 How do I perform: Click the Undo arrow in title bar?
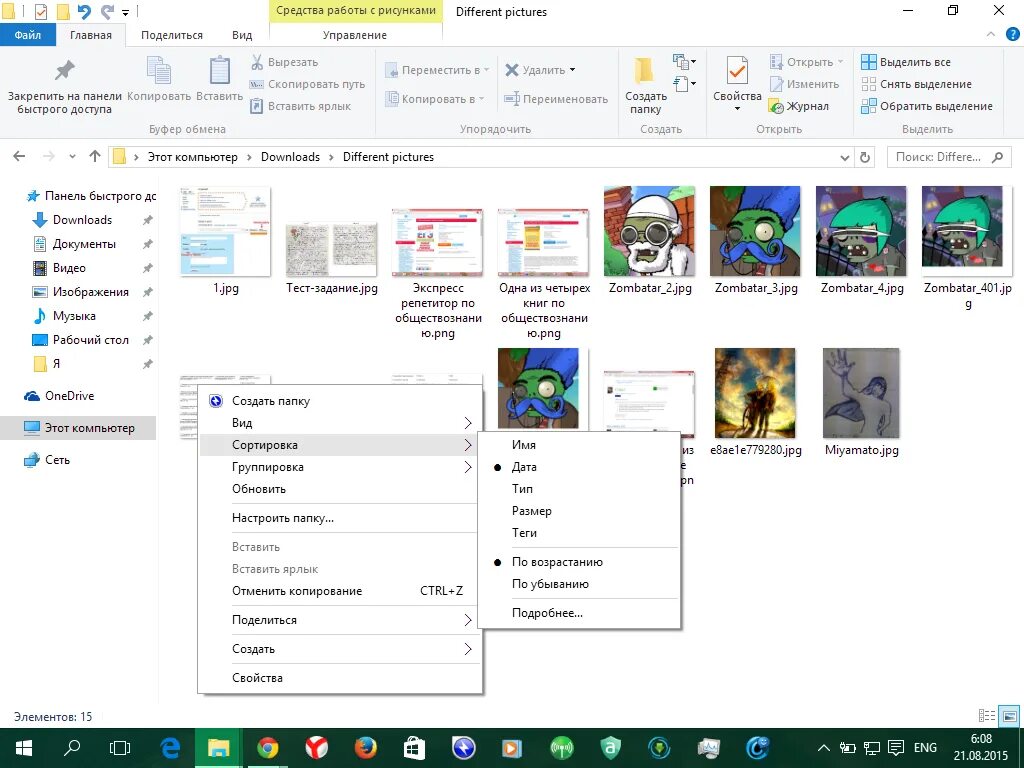click(84, 11)
